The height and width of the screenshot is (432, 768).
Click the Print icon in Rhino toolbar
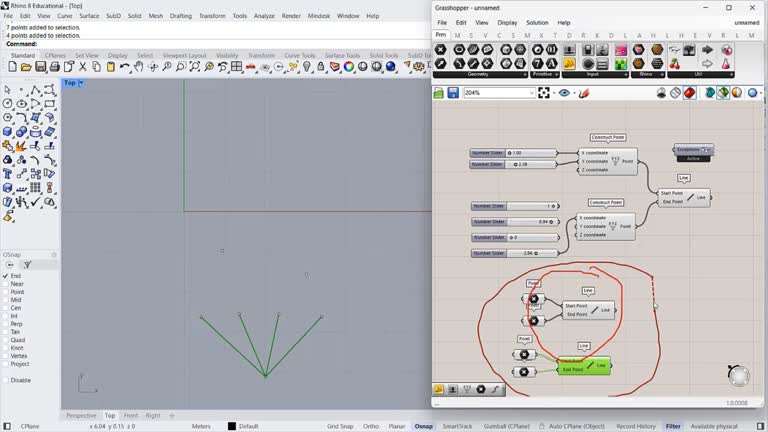coord(54,67)
